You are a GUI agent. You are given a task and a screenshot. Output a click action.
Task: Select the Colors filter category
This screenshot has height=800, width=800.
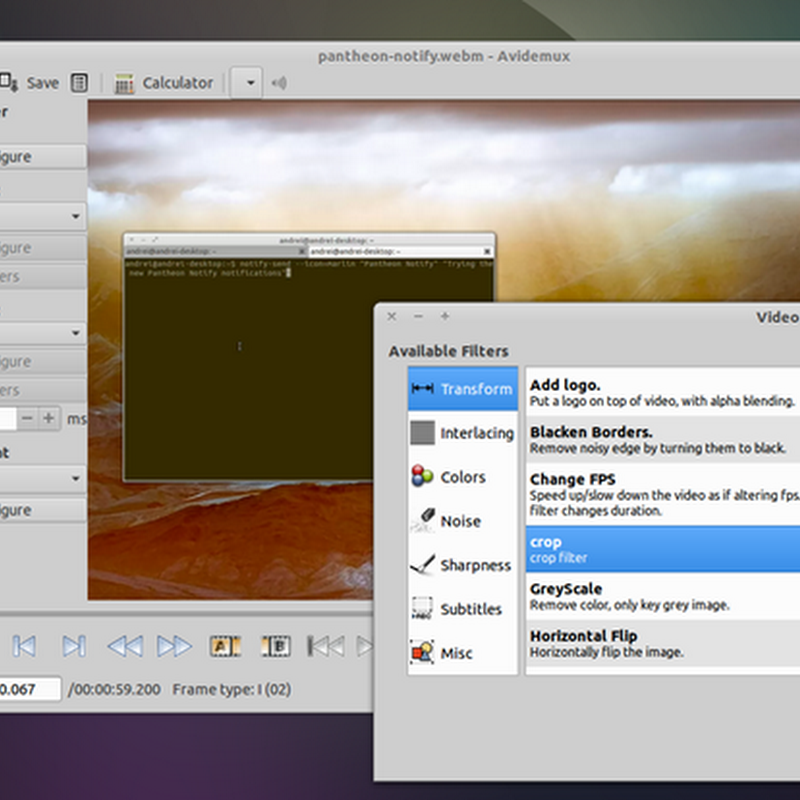(463, 477)
